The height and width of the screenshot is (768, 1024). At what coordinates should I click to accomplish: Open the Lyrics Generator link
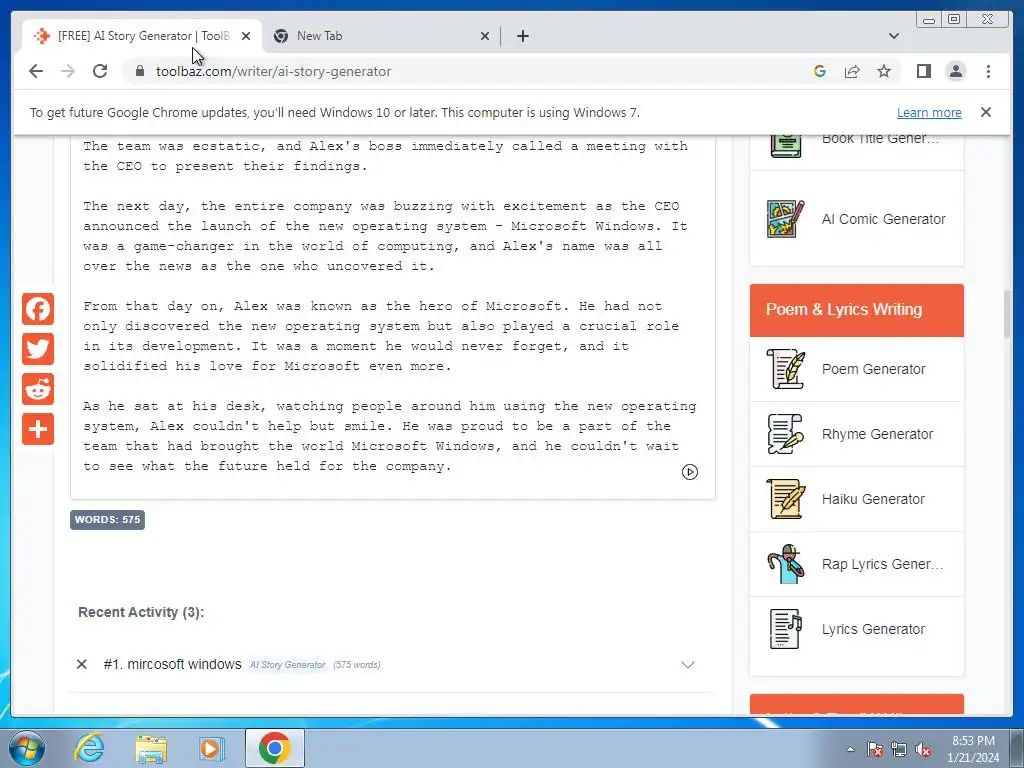point(873,629)
